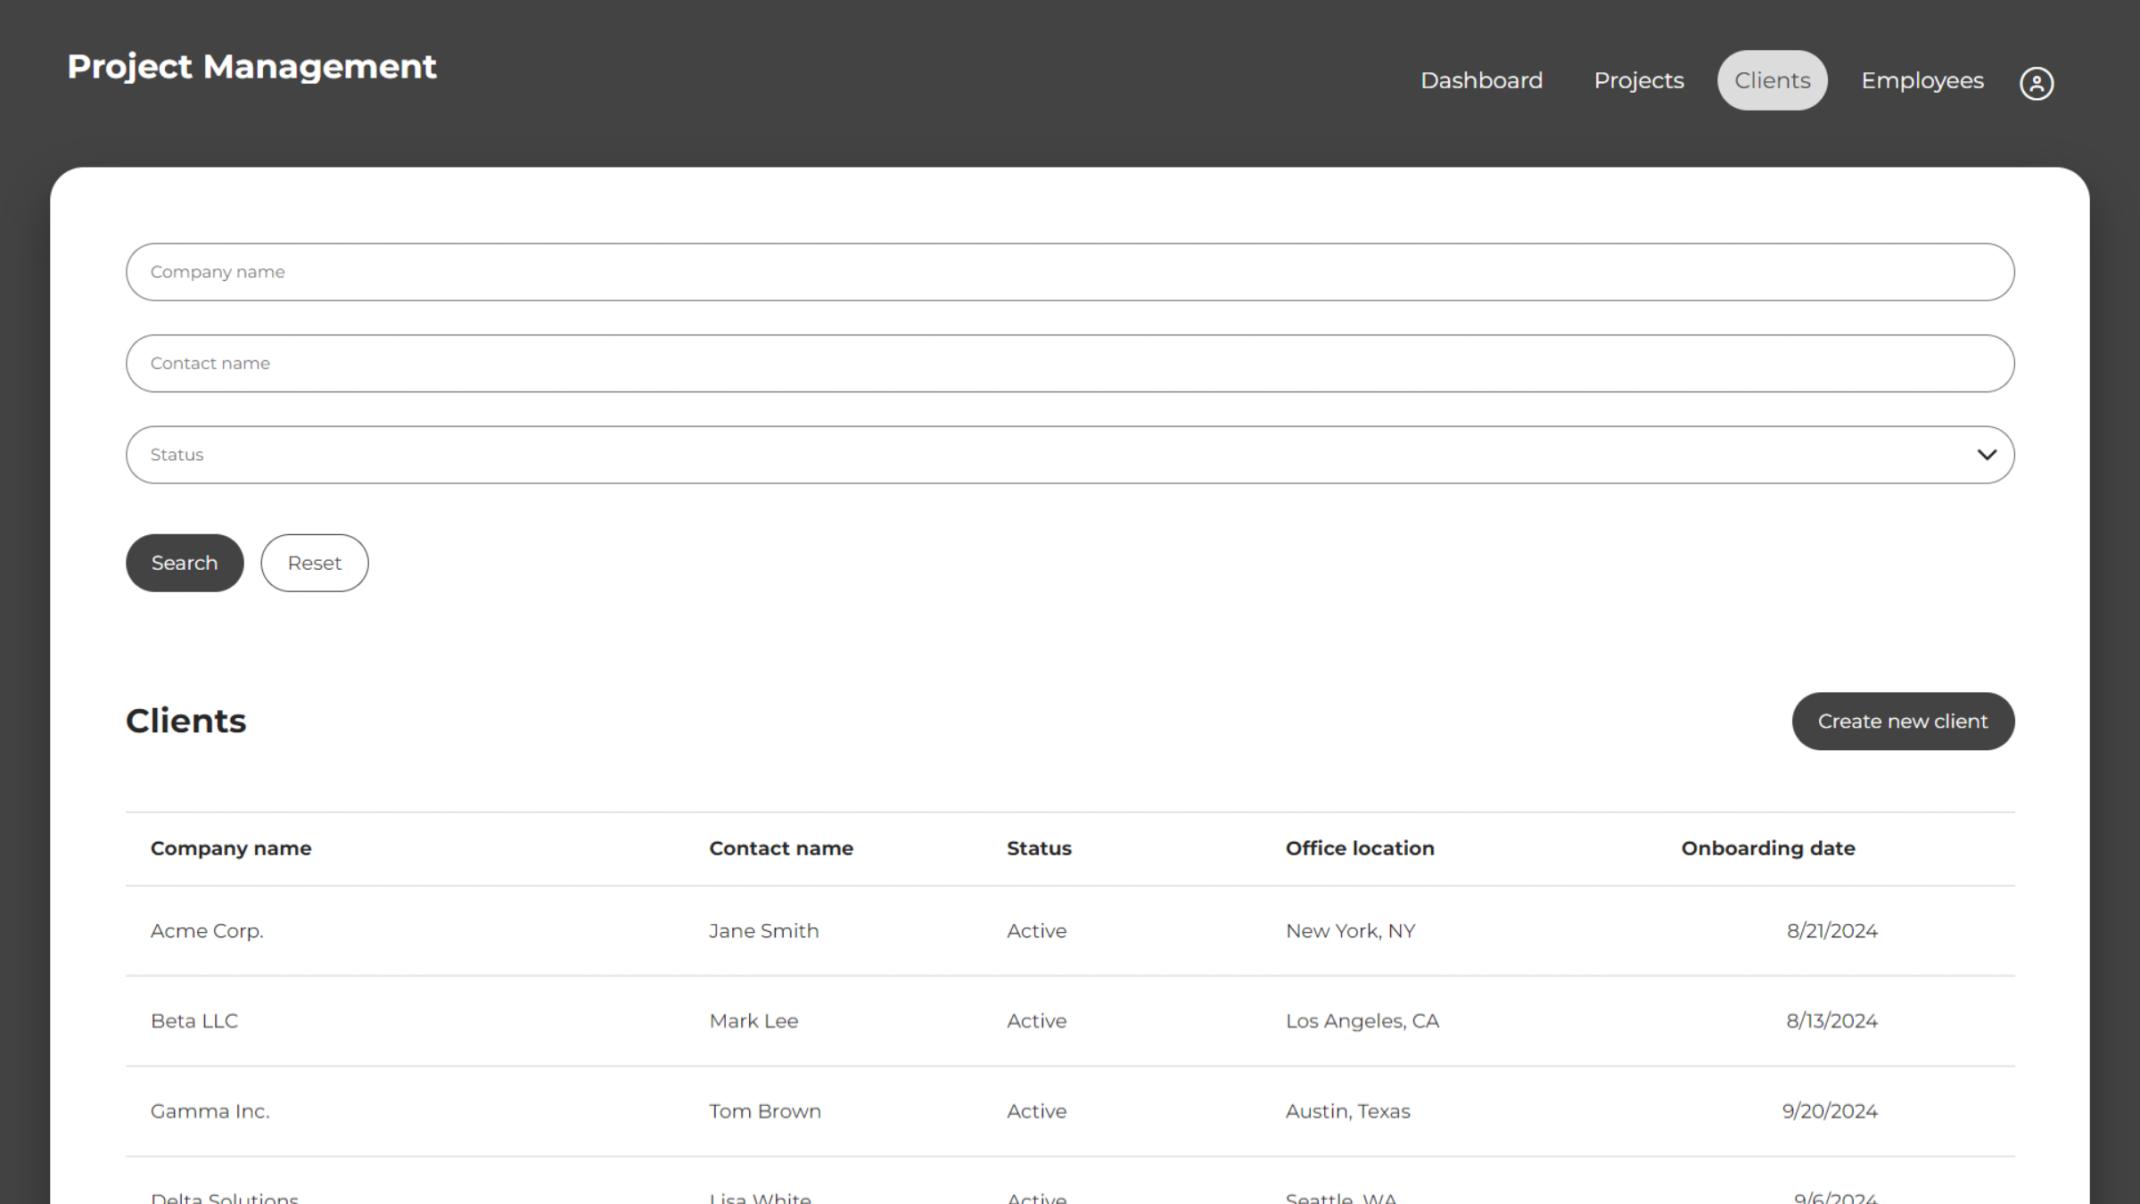Open the Status selection dropdown
Image resolution: width=2140 pixels, height=1204 pixels.
pyautogui.click(x=1070, y=454)
